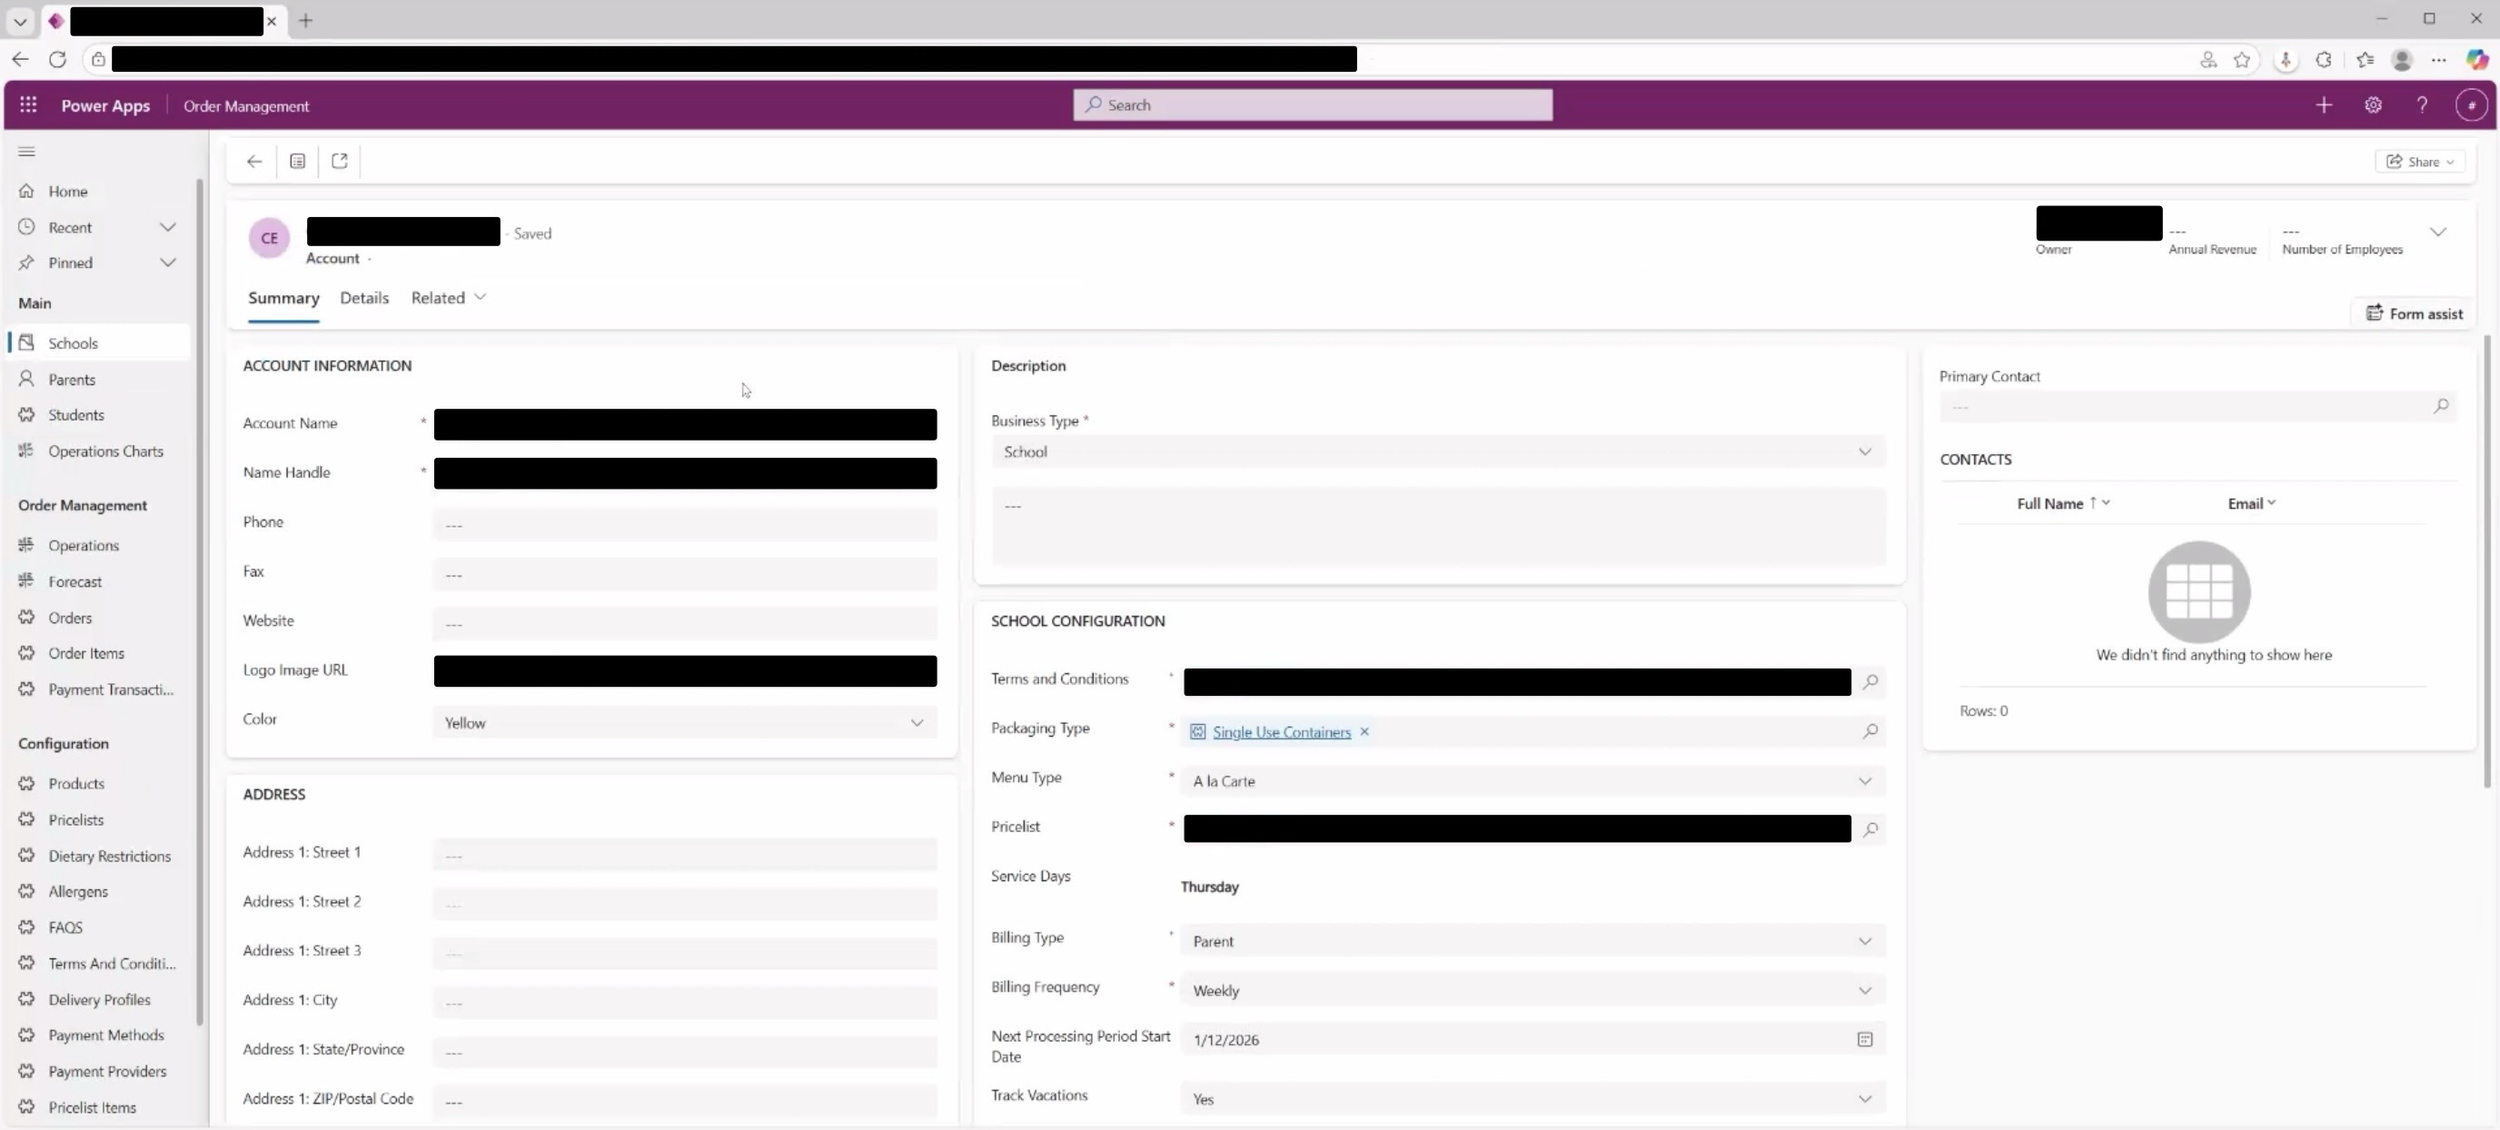Switch to the Details tab
Viewport: 2500px width, 1130px height.
(364, 298)
